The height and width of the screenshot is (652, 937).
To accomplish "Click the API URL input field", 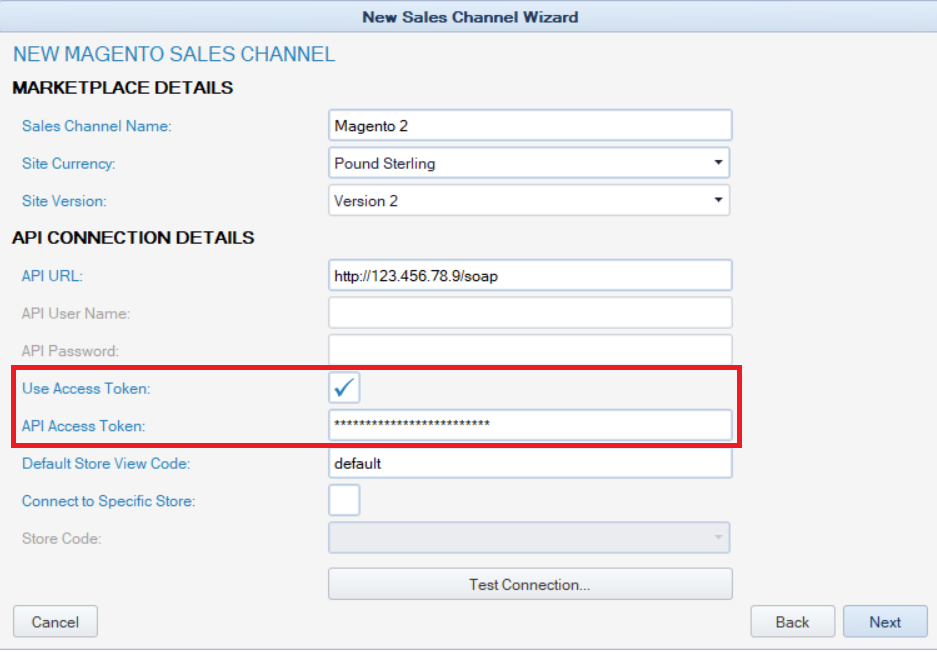I will 530,276.
